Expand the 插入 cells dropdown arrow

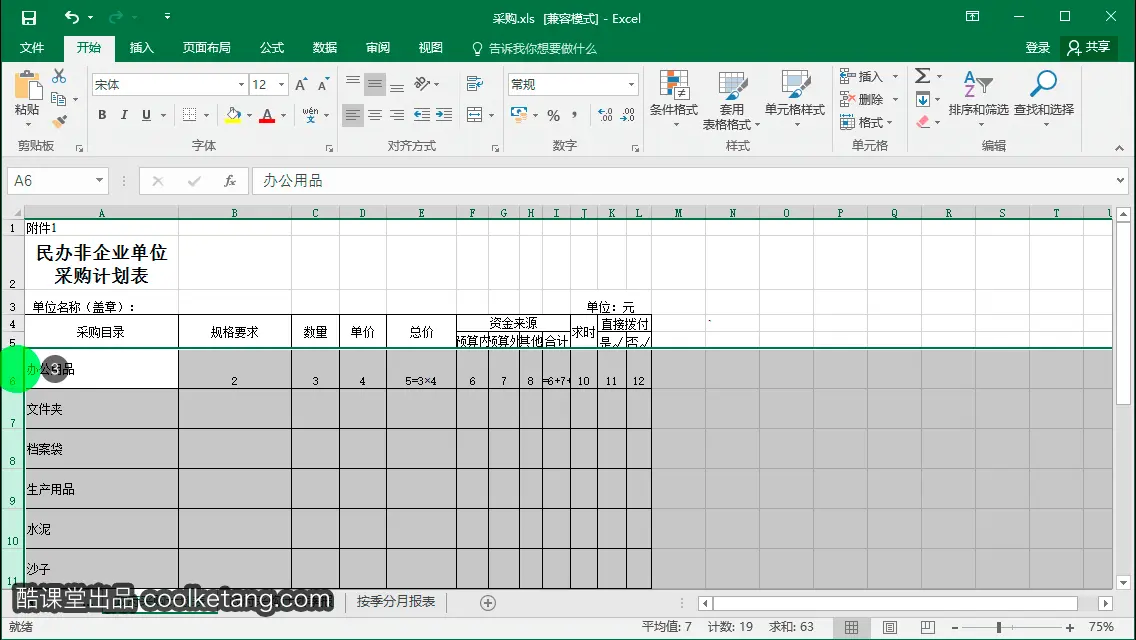[x=895, y=76]
